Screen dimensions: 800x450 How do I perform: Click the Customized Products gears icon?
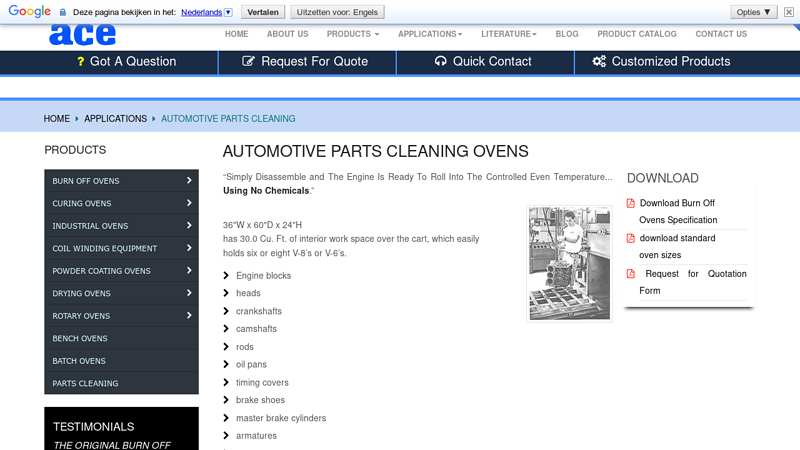pyautogui.click(x=599, y=61)
